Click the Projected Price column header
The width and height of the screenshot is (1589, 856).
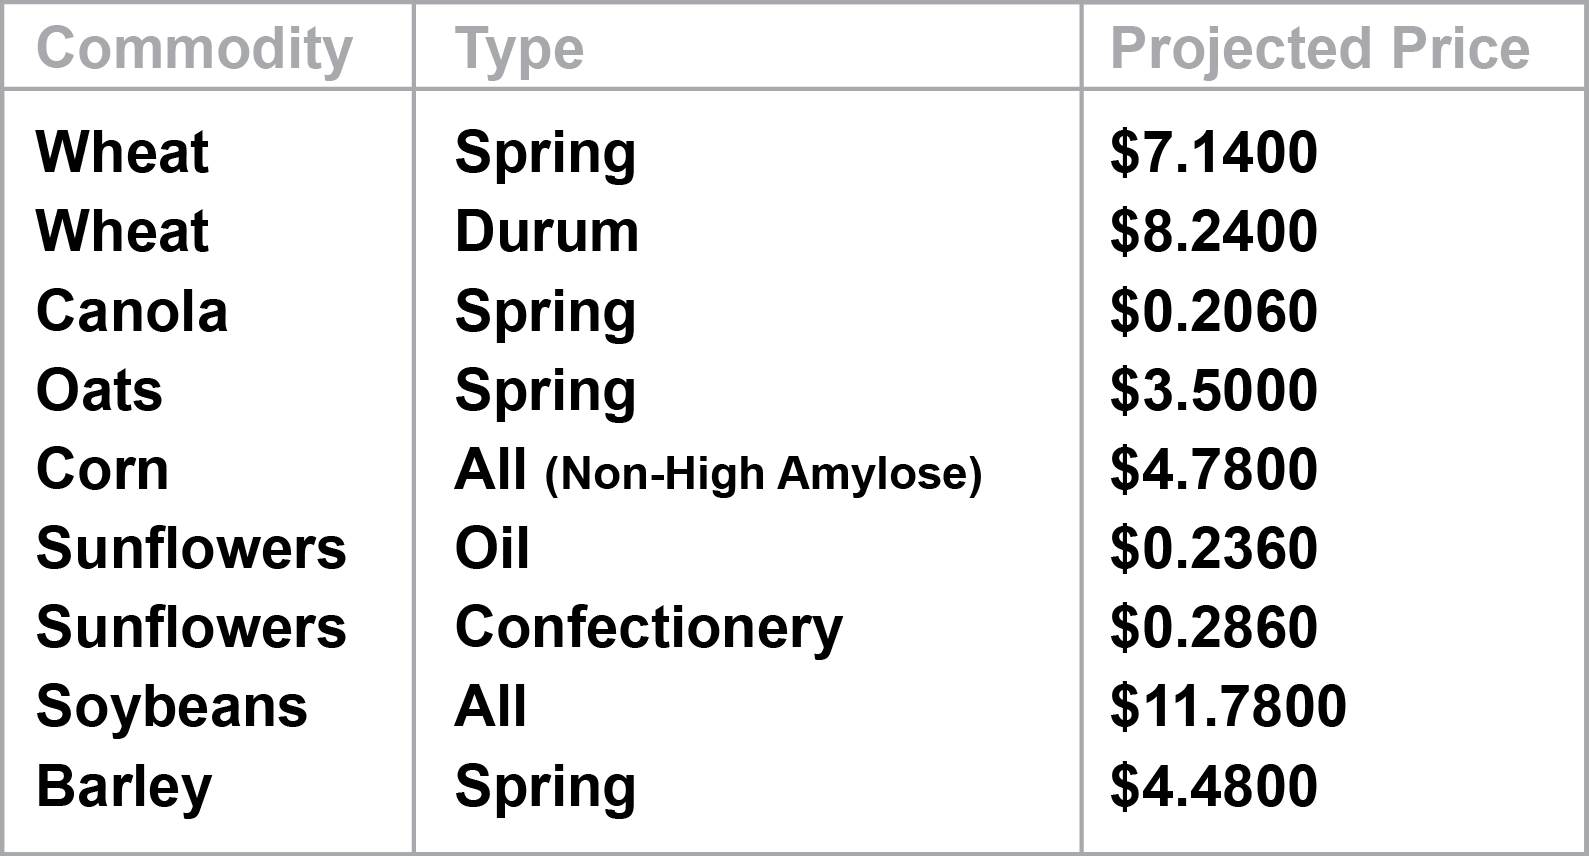1320,50
